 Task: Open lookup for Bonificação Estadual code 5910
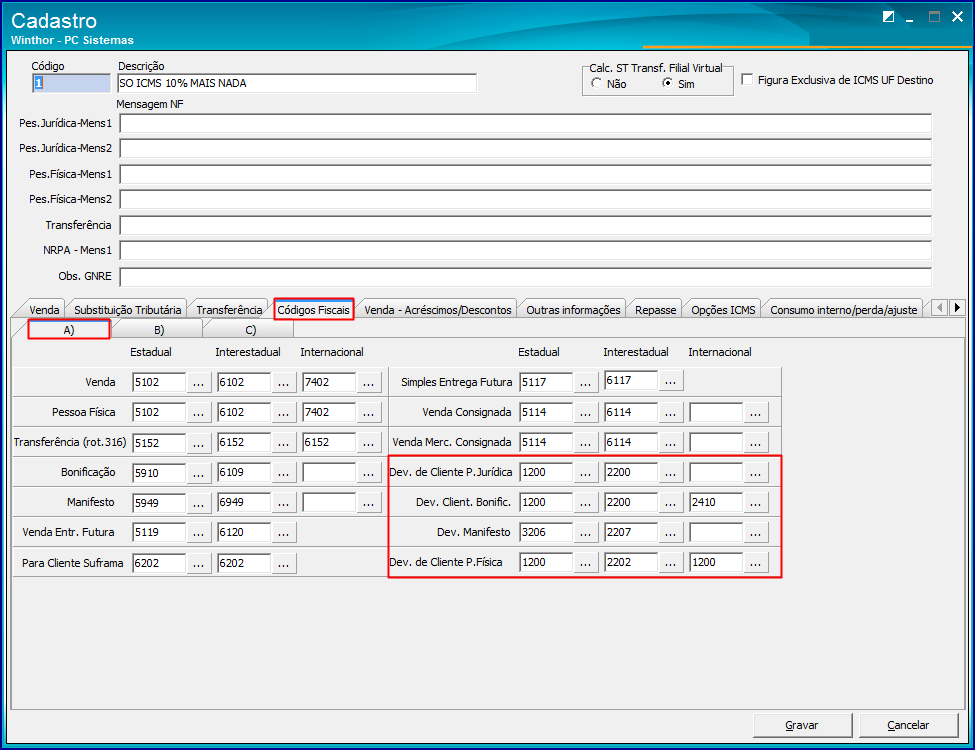198,473
